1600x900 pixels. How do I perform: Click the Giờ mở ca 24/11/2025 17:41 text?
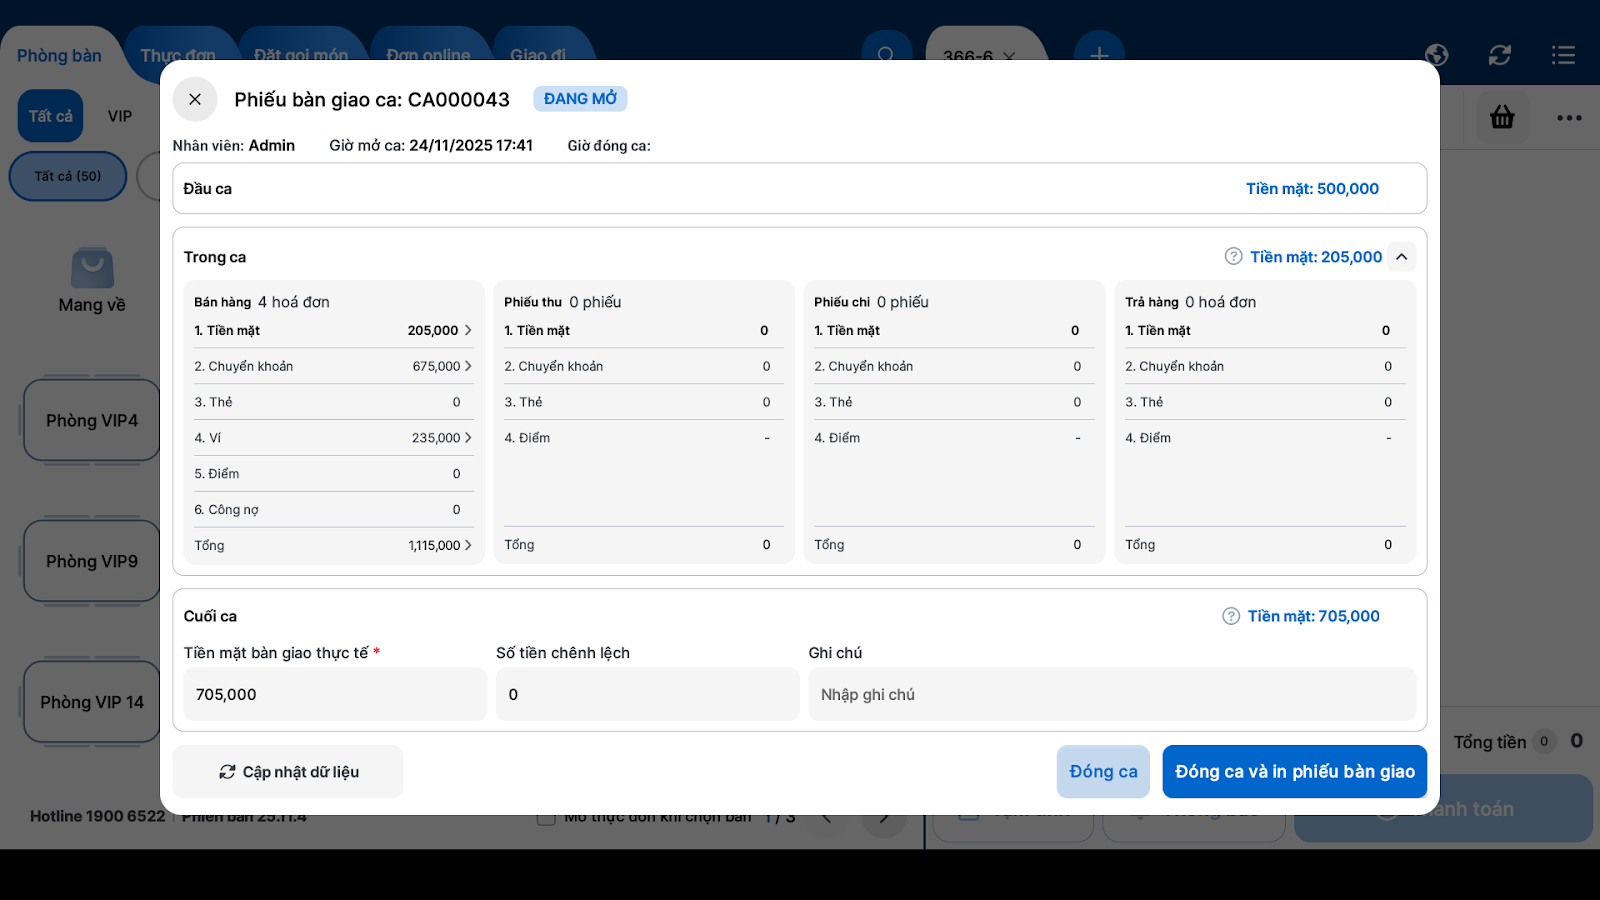click(431, 146)
